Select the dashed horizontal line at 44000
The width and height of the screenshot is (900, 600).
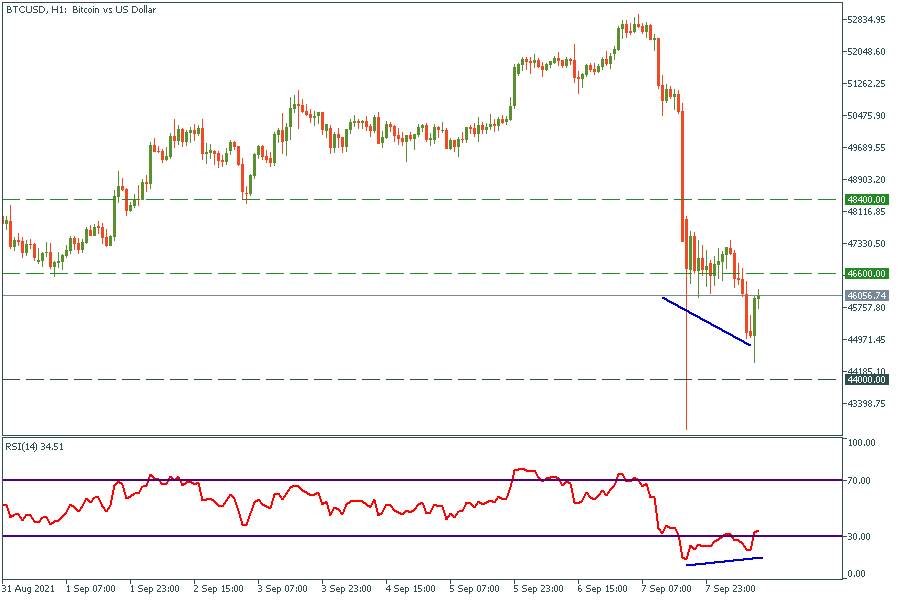tap(400, 380)
